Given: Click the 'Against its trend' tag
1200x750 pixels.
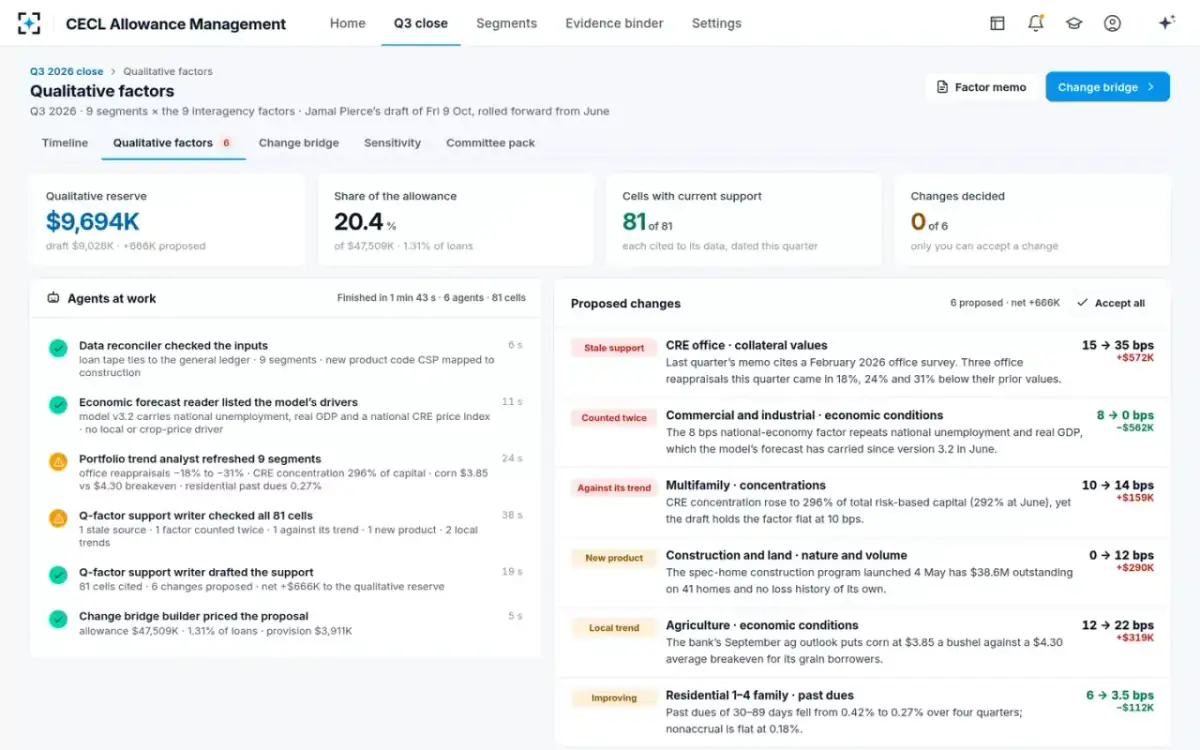Looking at the screenshot, I should click(x=613, y=488).
